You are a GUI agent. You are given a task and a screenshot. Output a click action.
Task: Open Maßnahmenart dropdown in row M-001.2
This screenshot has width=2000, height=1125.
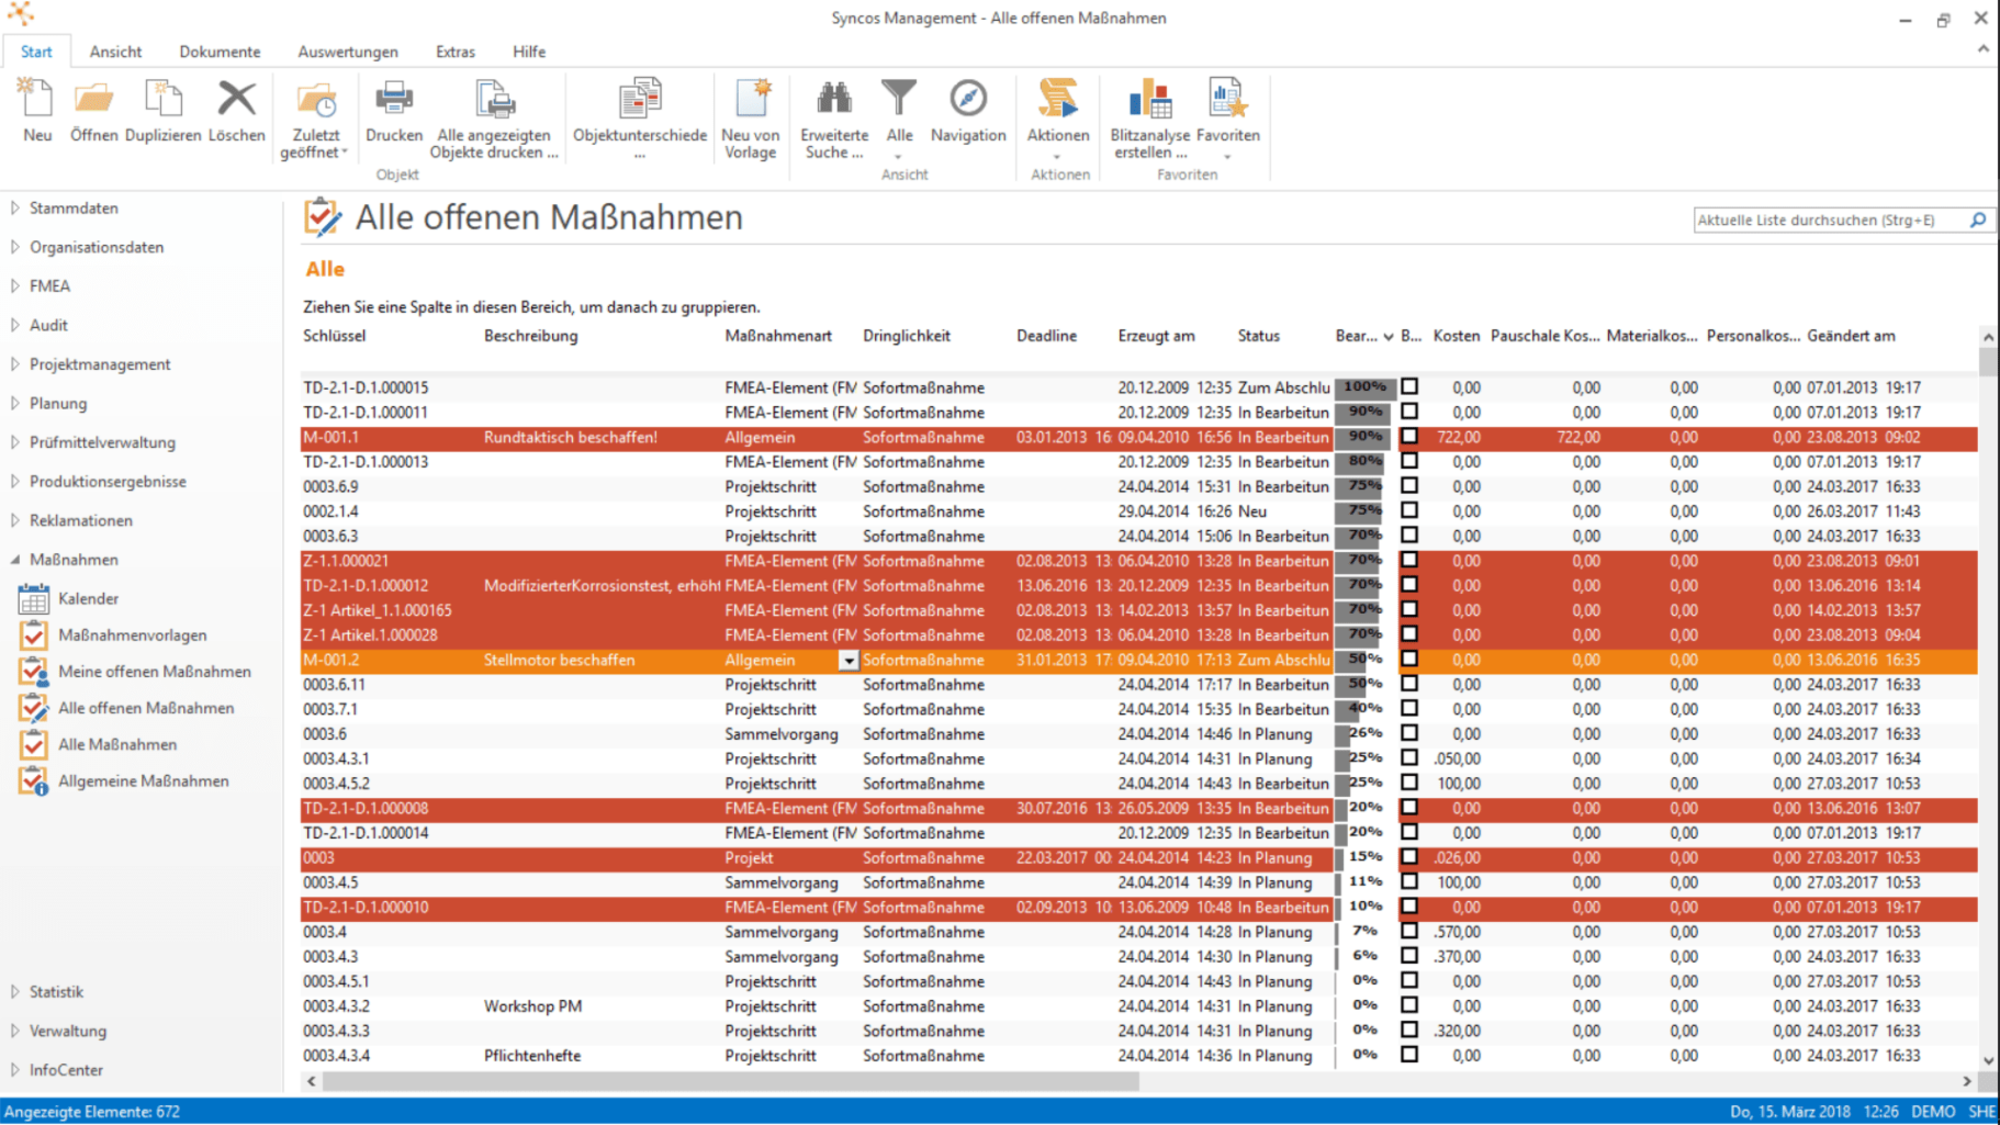[x=848, y=661]
